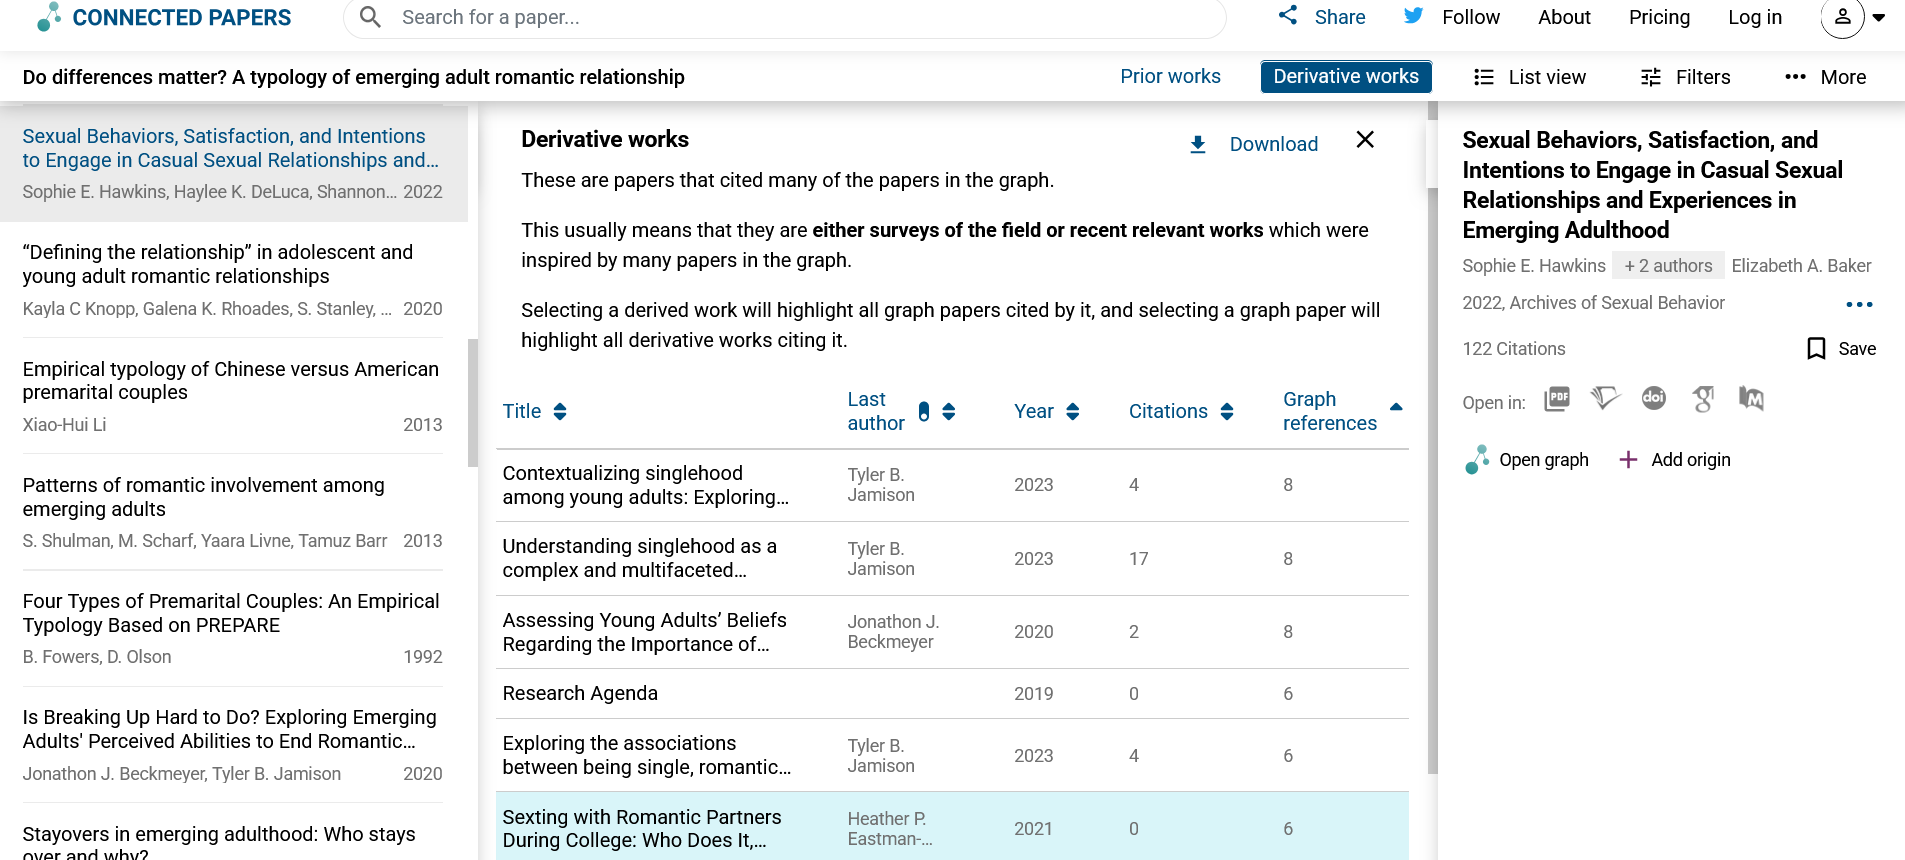Screen dimensions: 1905x860
Task: Select the Derivative works tab
Action: pyautogui.click(x=1345, y=77)
